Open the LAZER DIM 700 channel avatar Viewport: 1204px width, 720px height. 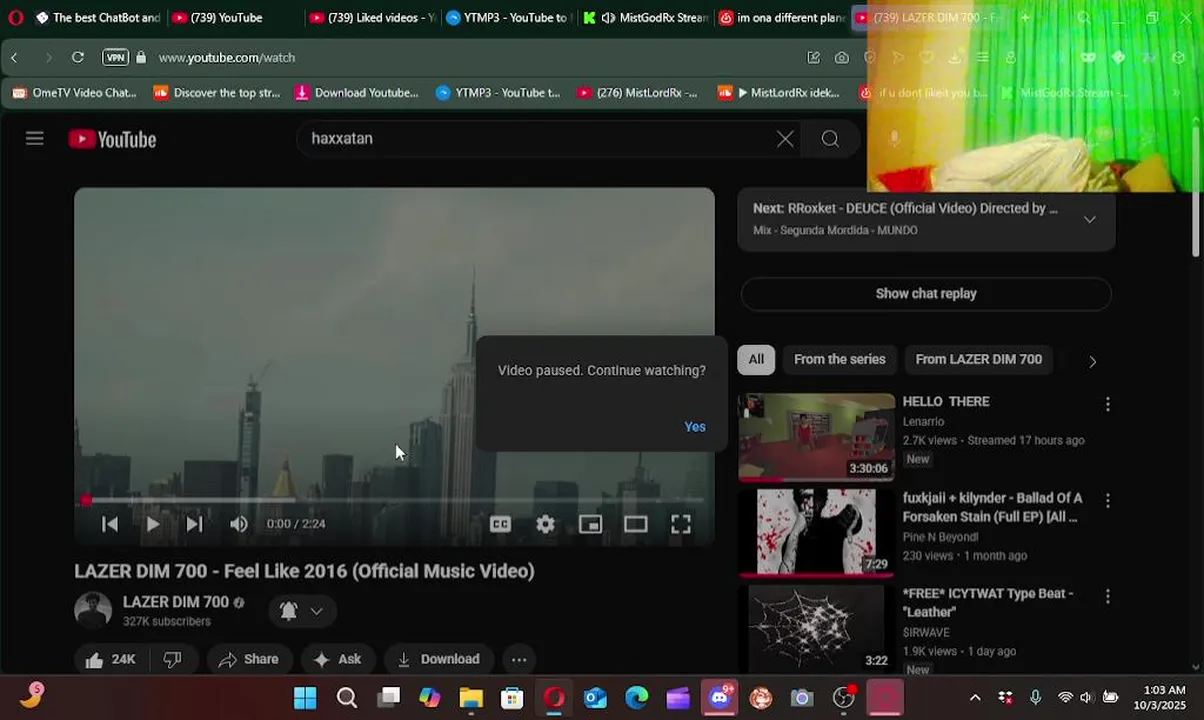[x=93, y=610]
